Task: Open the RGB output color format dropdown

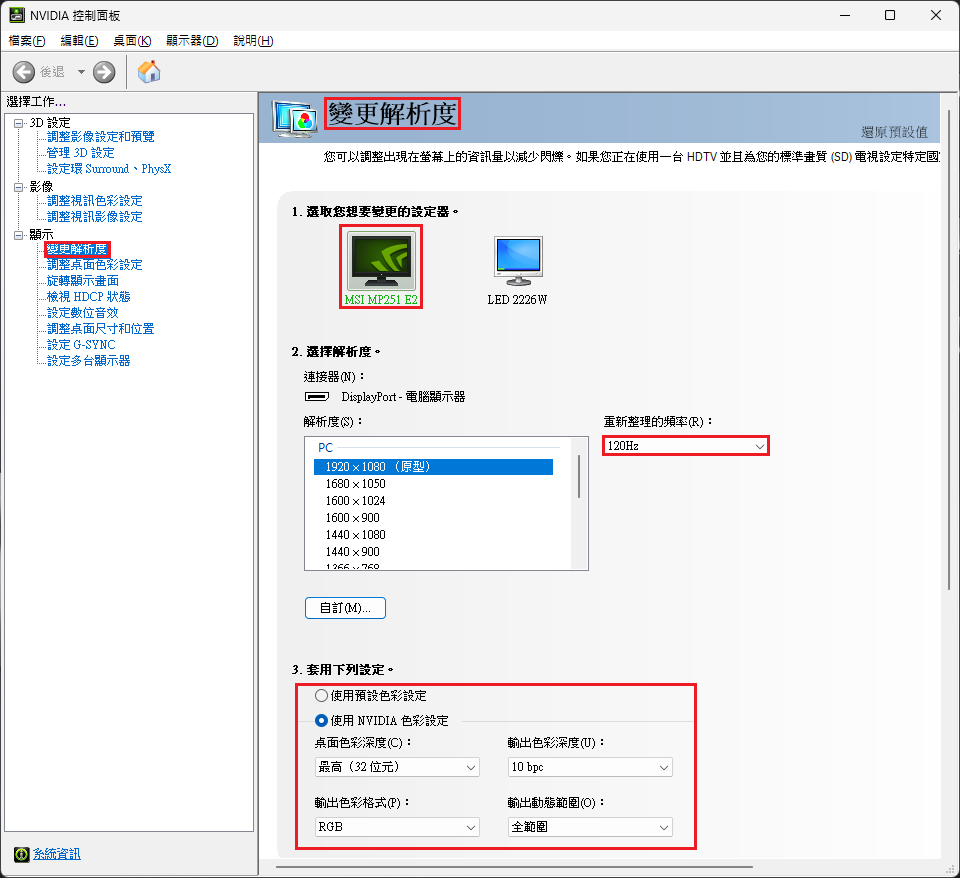Action: click(397, 827)
